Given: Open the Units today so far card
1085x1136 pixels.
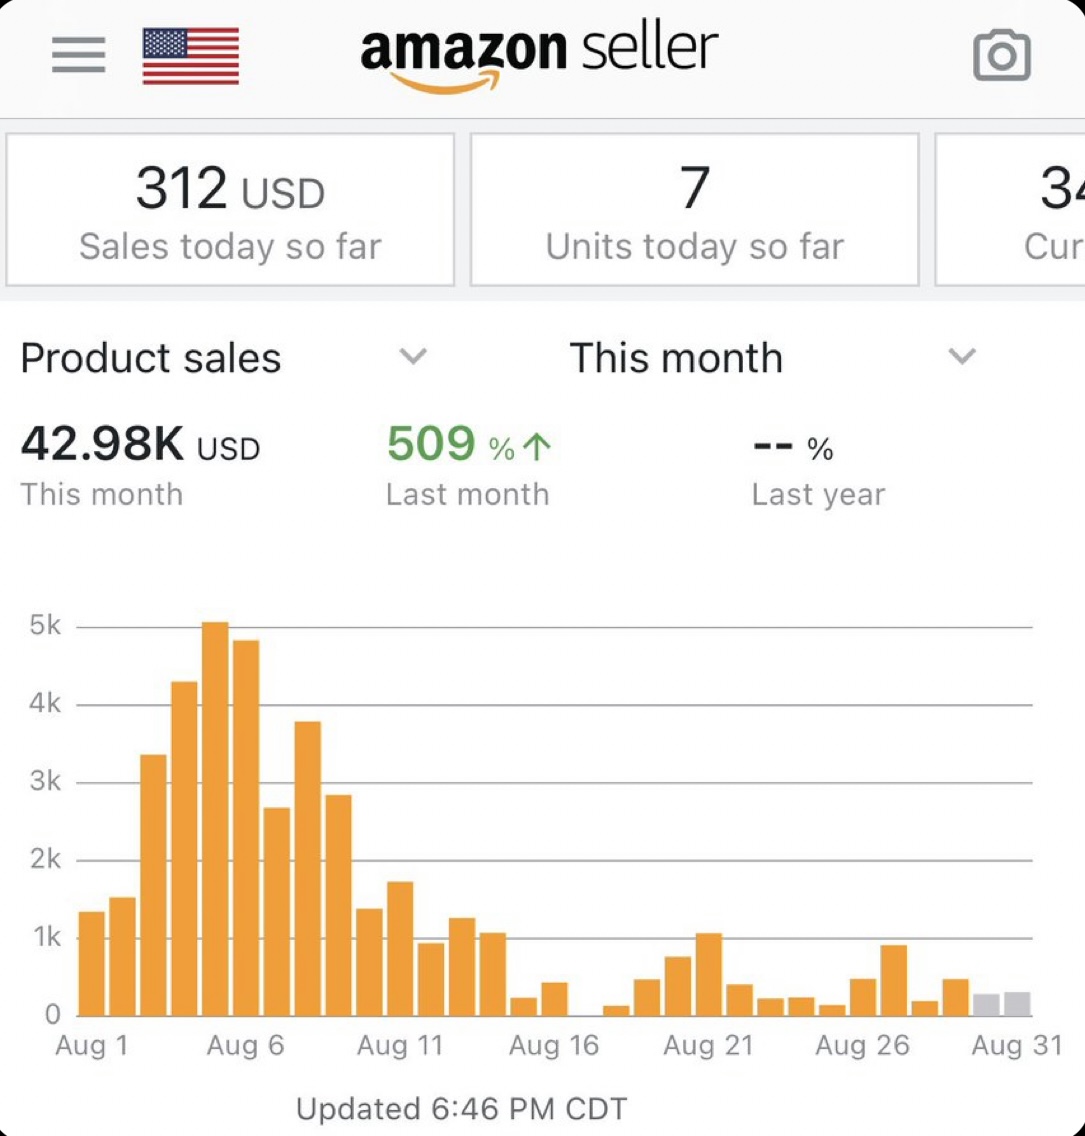Looking at the screenshot, I should coord(694,210).
